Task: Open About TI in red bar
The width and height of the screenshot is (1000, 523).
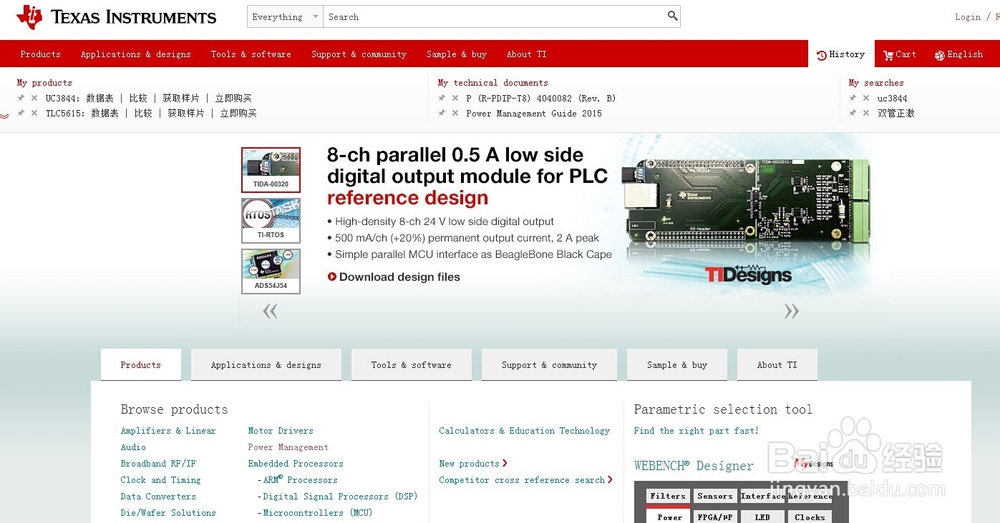Action: (526, 54)
